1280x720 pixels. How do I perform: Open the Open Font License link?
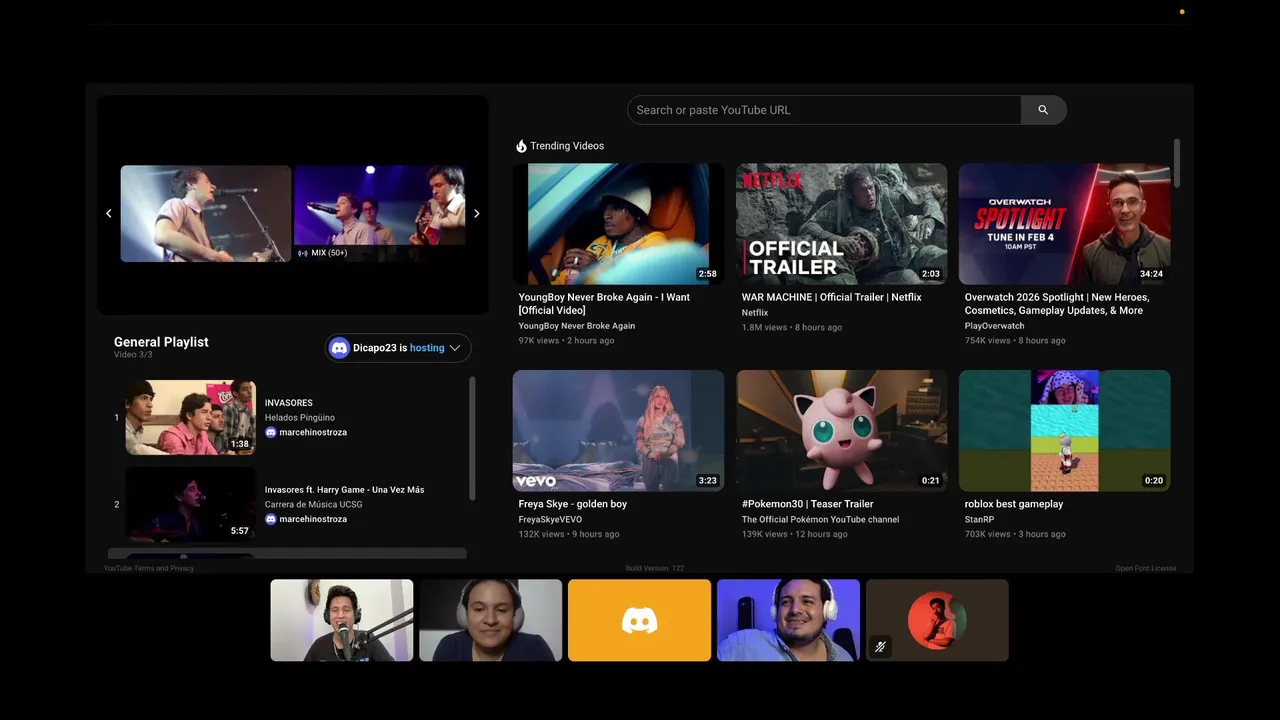[x=1146, y=568]
